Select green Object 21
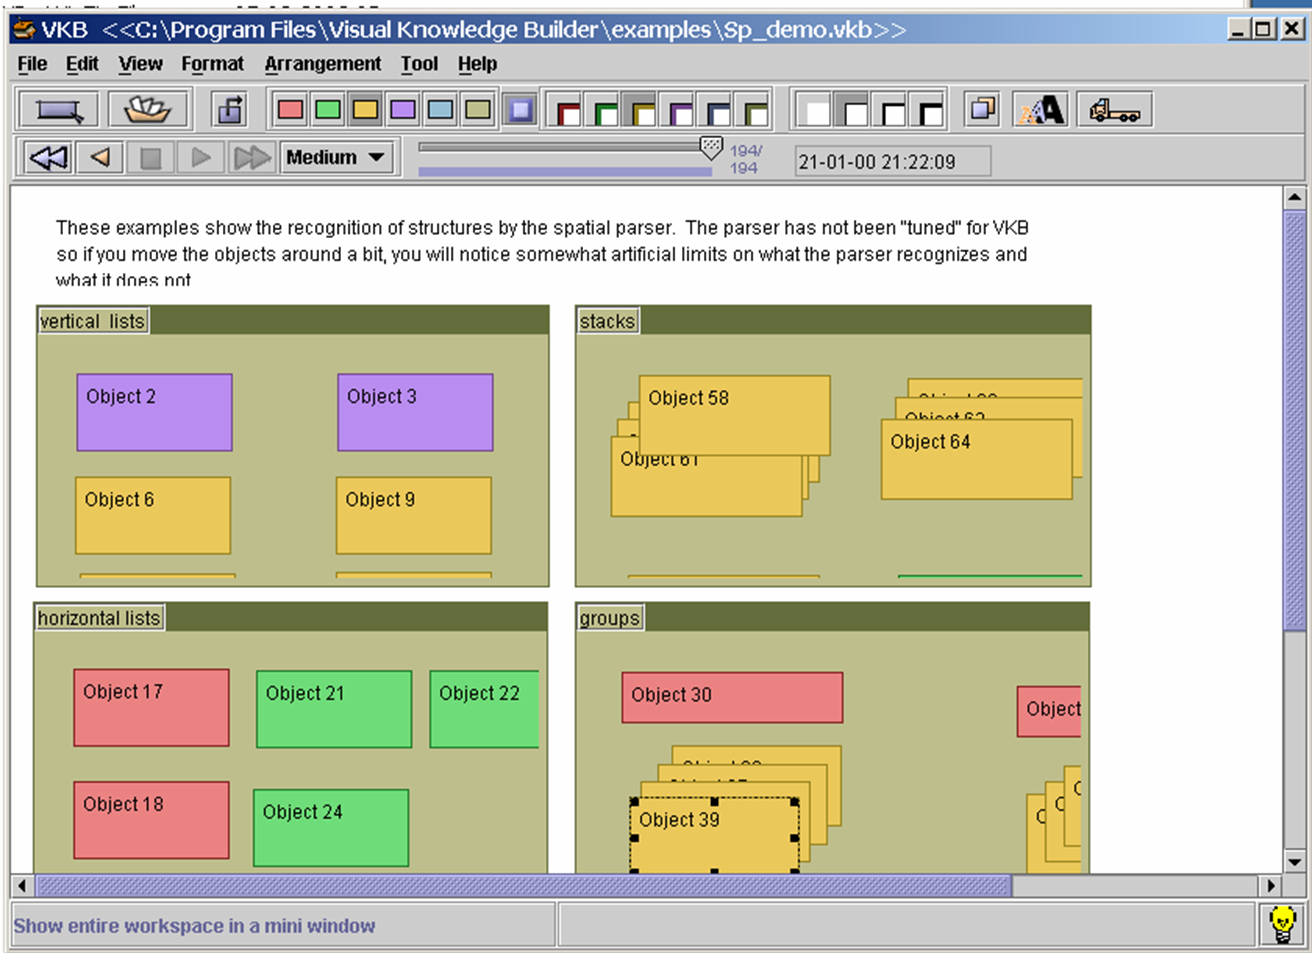1313x953 pixels. pyautogui.click(x=334, y=709)
